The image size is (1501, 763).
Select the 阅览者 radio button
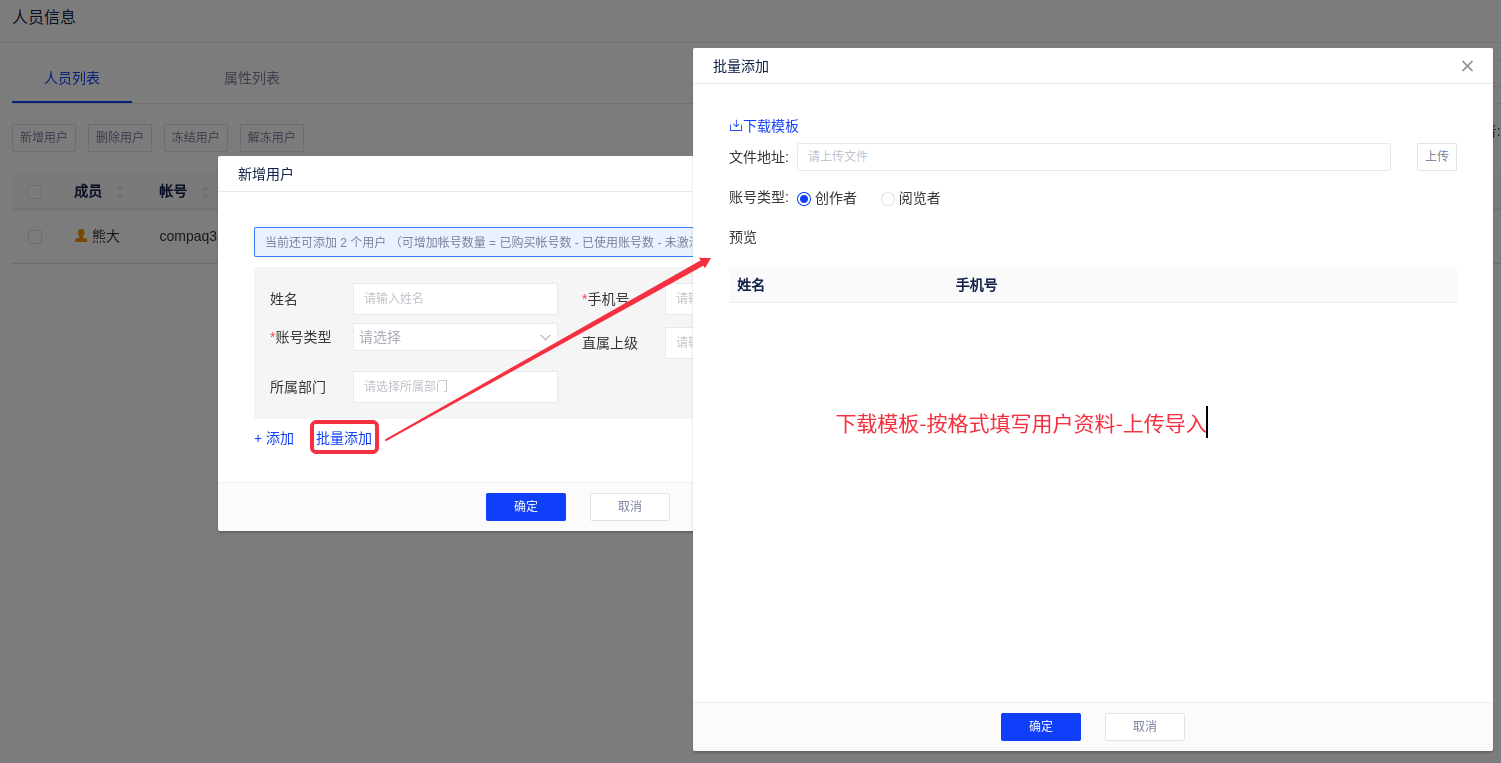pyautogui.click(x=888, y=199)
